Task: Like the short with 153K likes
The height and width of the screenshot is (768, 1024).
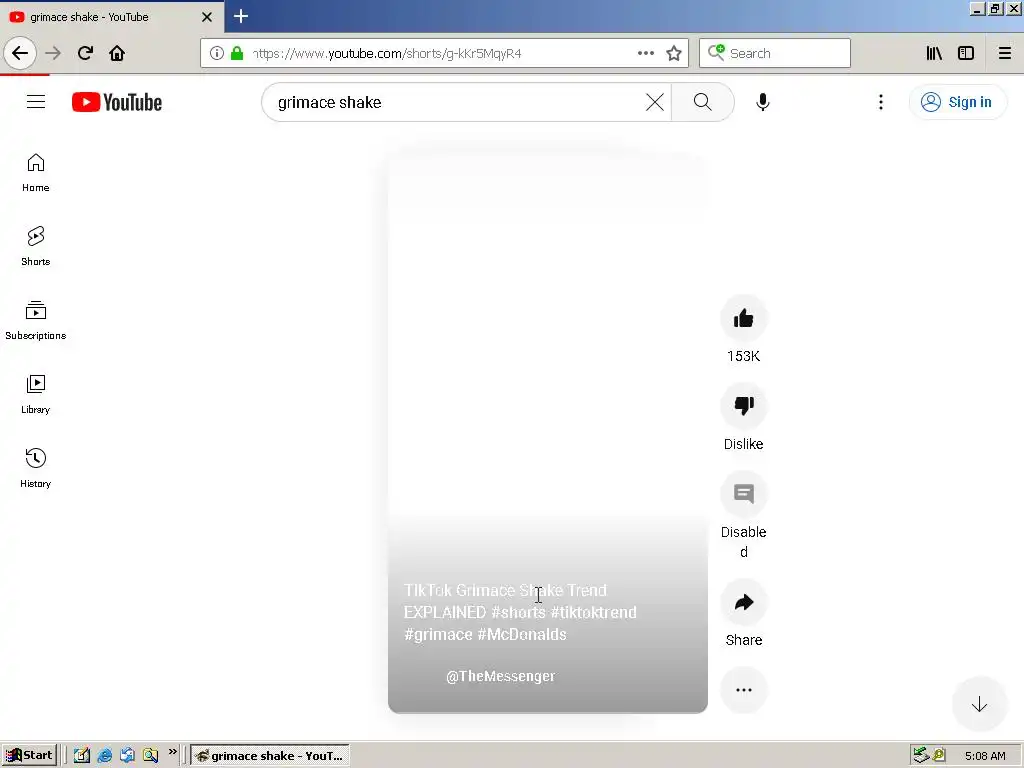Action: point(743,319)
